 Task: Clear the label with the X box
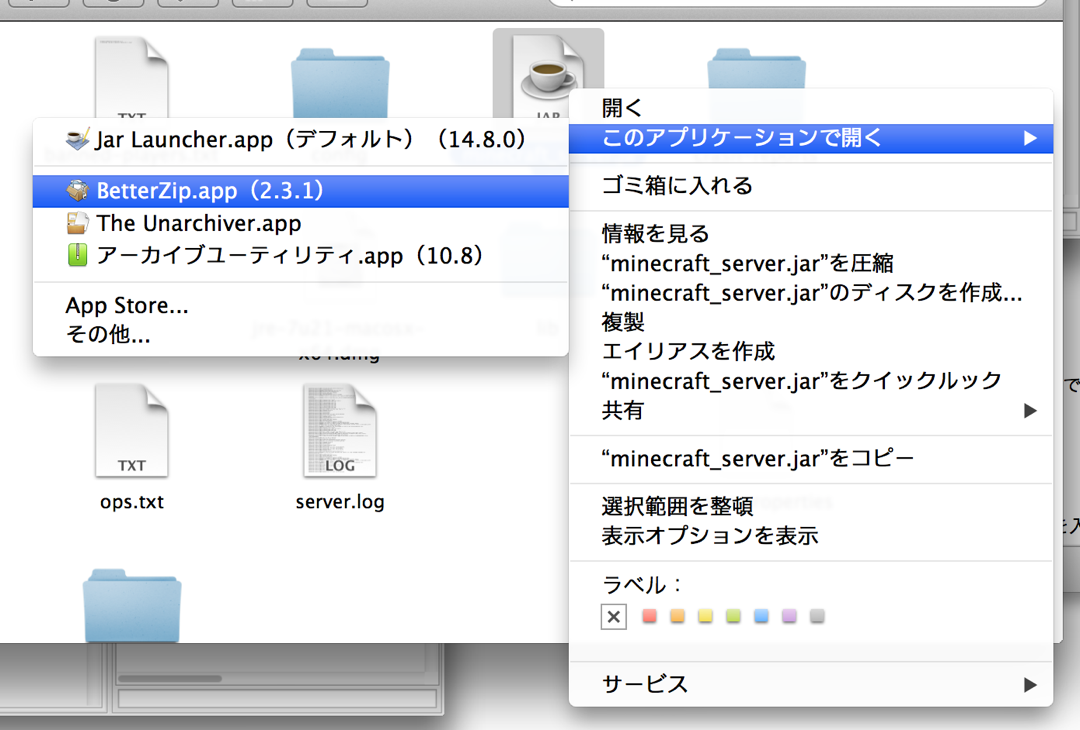(614, 616)
